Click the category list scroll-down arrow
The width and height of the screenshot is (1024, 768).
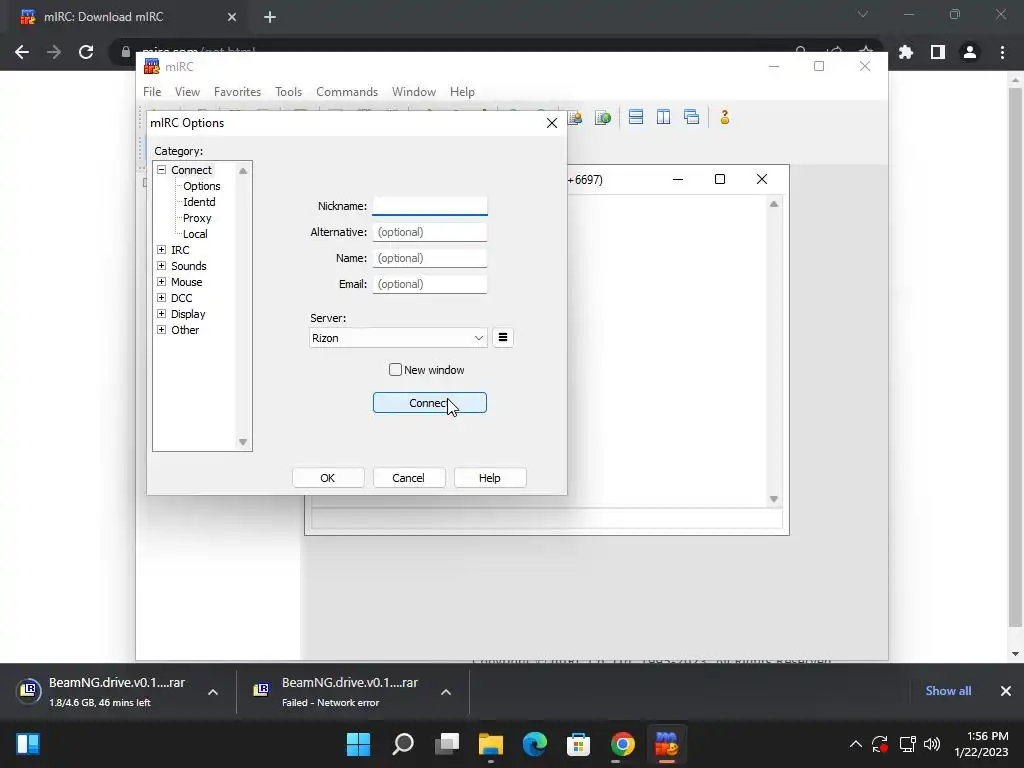tap(243, 442)
